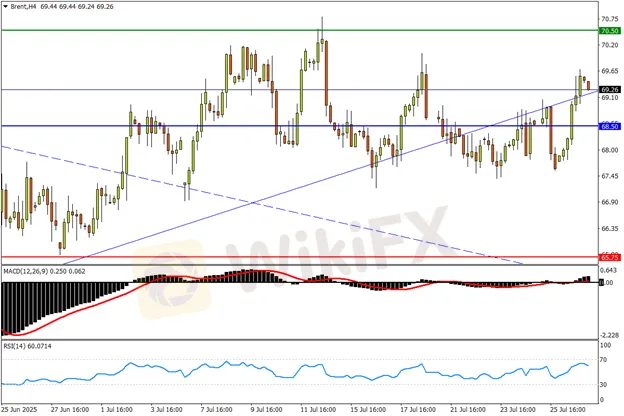Click the 66.90 price axis value
624x416 pixels.
610,202
